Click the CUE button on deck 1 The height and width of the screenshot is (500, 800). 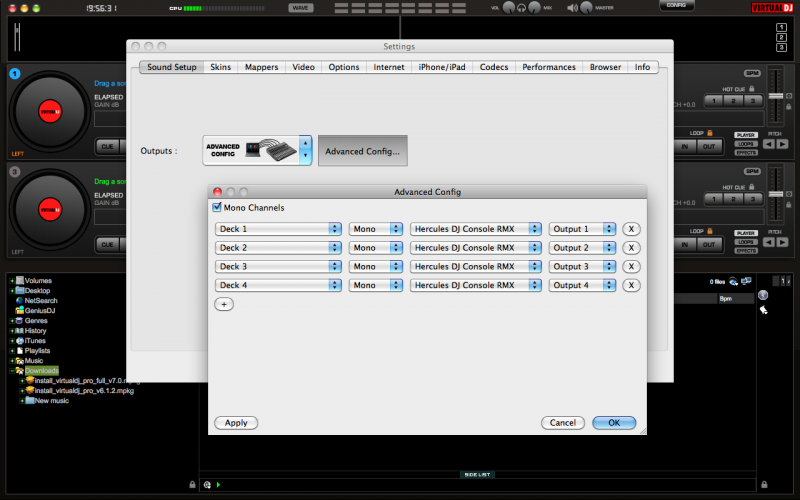point(107,146)
